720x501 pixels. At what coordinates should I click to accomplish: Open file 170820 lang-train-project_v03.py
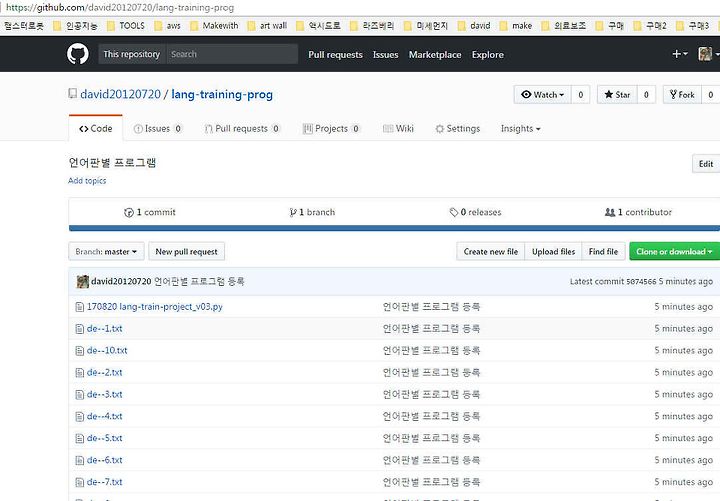tap(155, 307)
